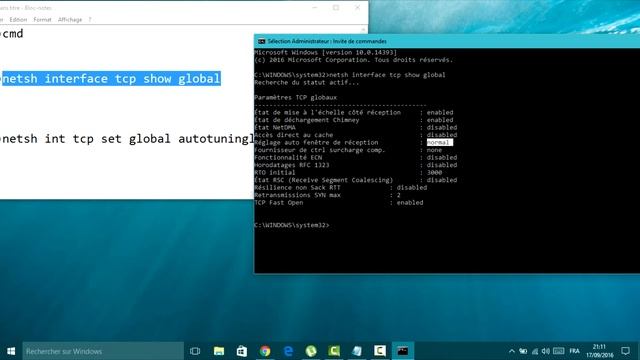The width and height of the screenshot is (640, 360).
Task: Click the Command Prompt window title bar
Action: point(447,41)
